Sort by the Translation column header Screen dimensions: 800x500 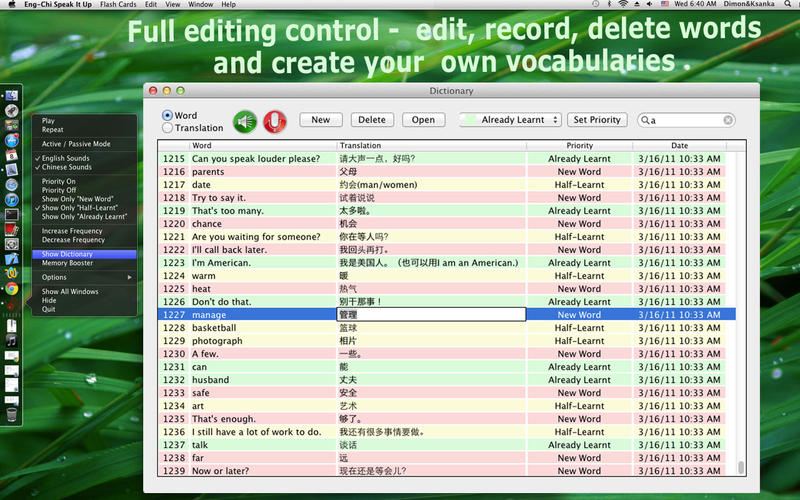[432, 145]
